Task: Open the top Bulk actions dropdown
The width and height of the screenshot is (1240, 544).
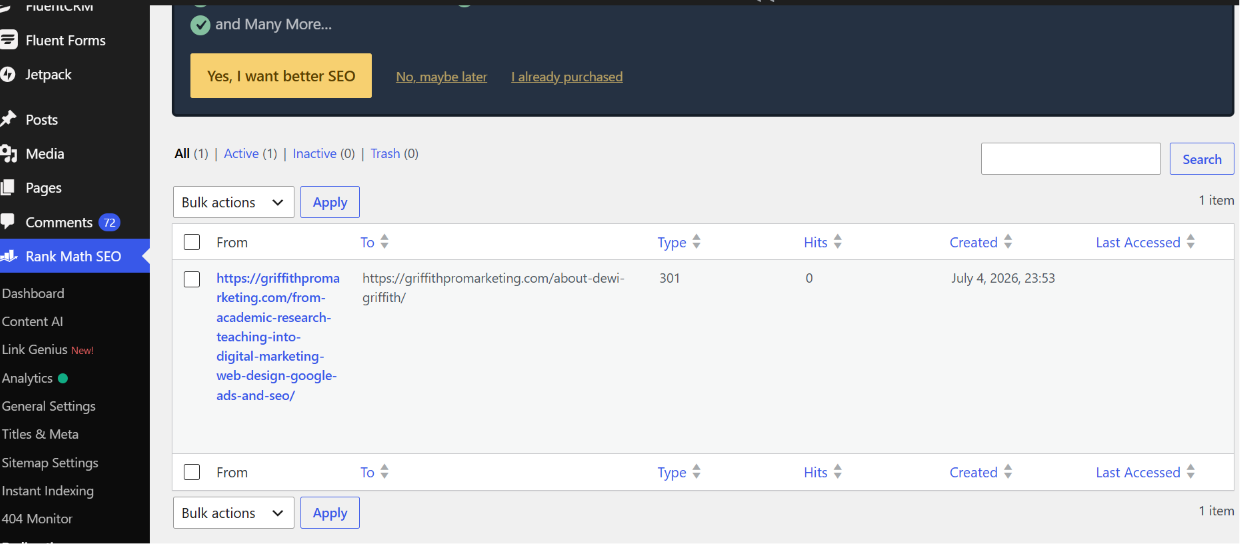Action: (234, 202)
